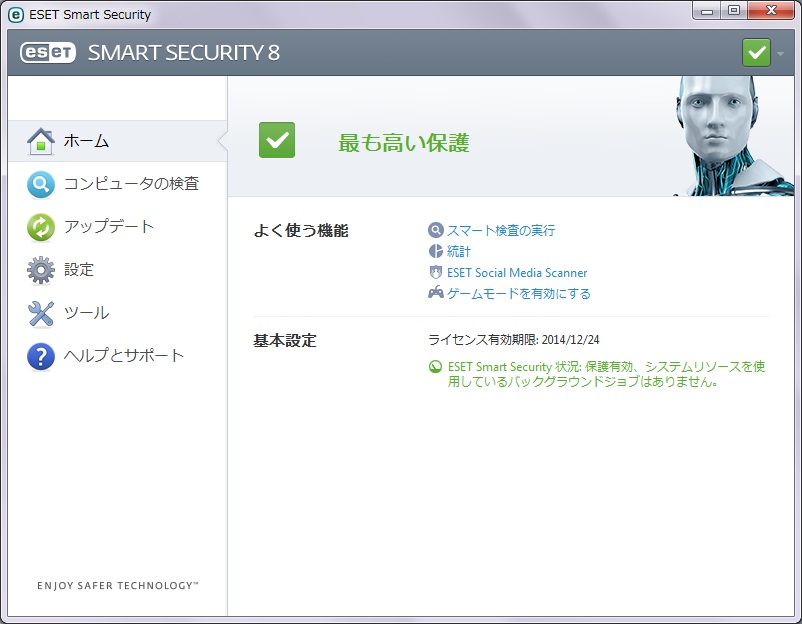
Task: Click the 設定 gear icon
Action: click(40, 270)
